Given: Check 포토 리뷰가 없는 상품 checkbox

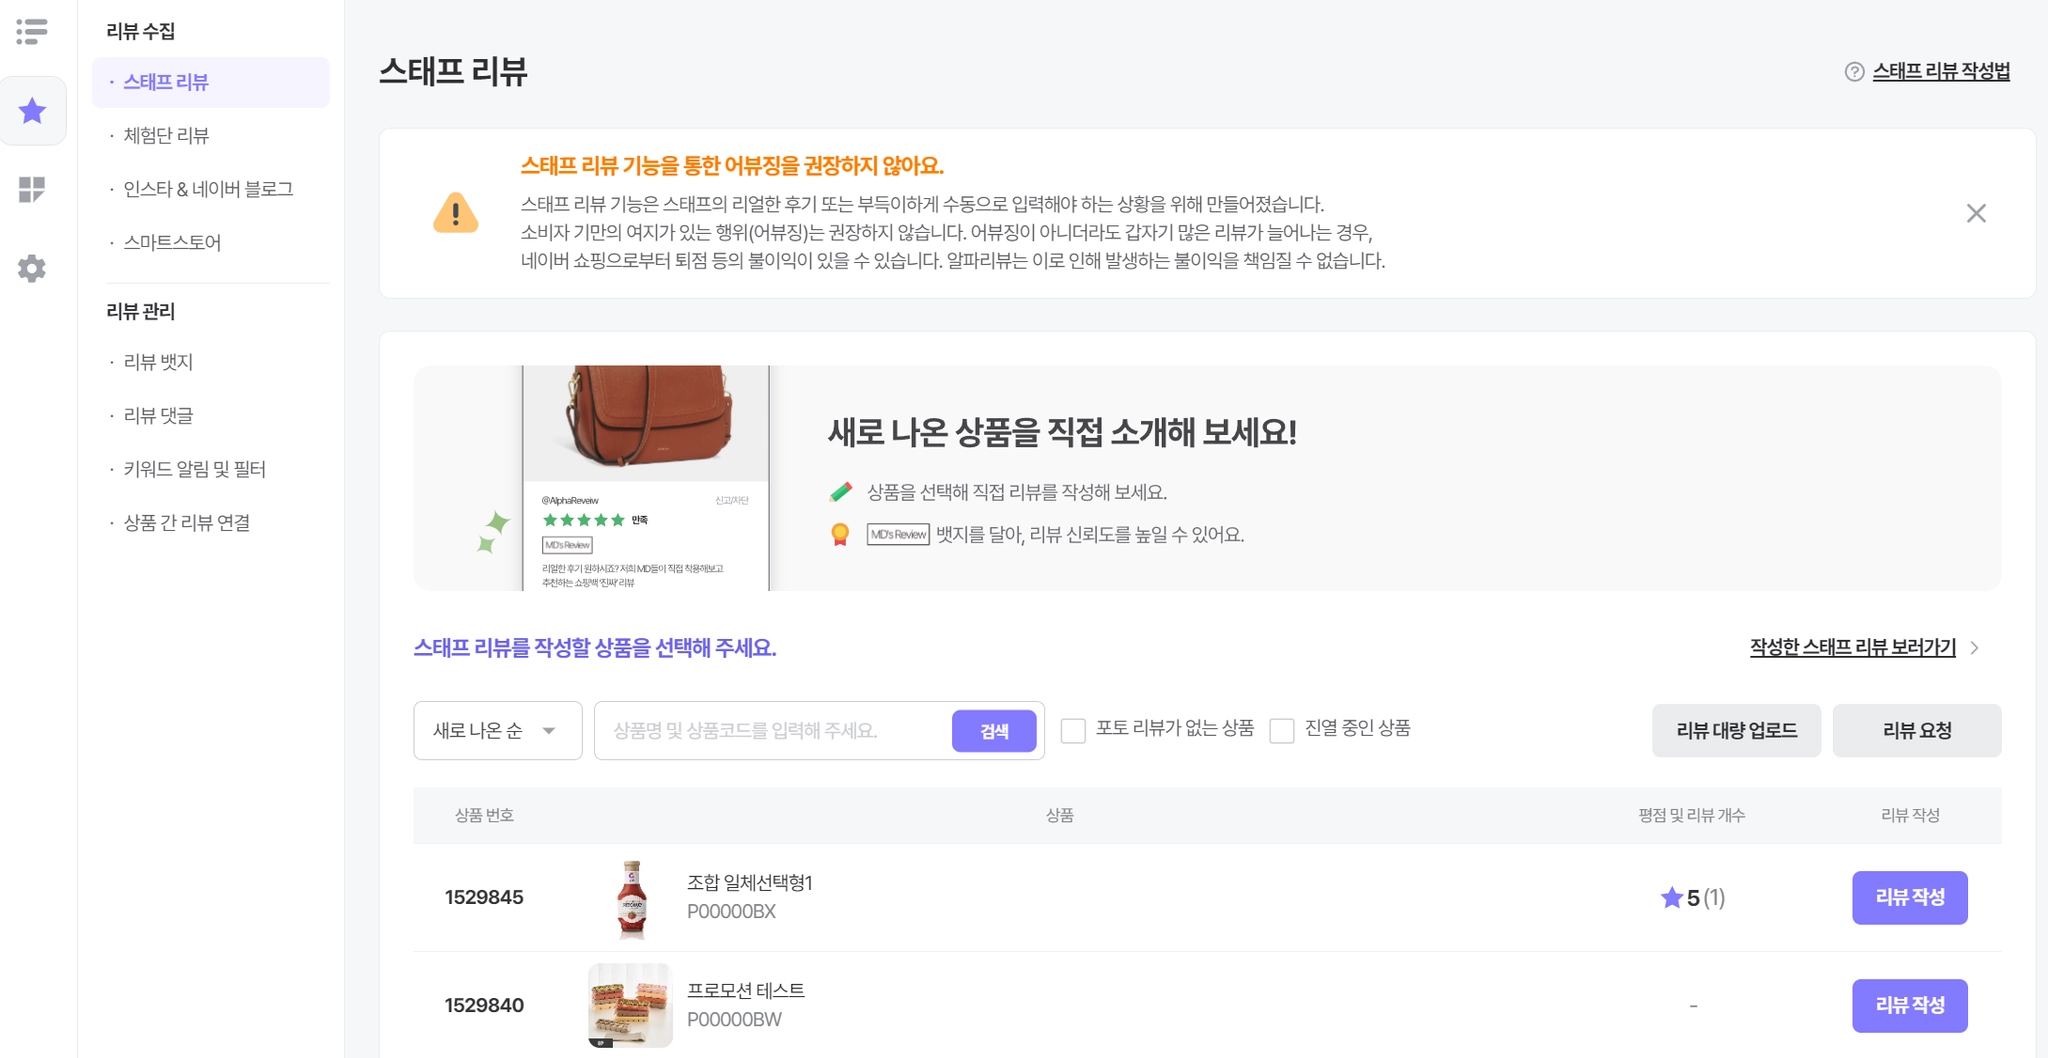Looking at the screenshot, I should [1073, 730].
